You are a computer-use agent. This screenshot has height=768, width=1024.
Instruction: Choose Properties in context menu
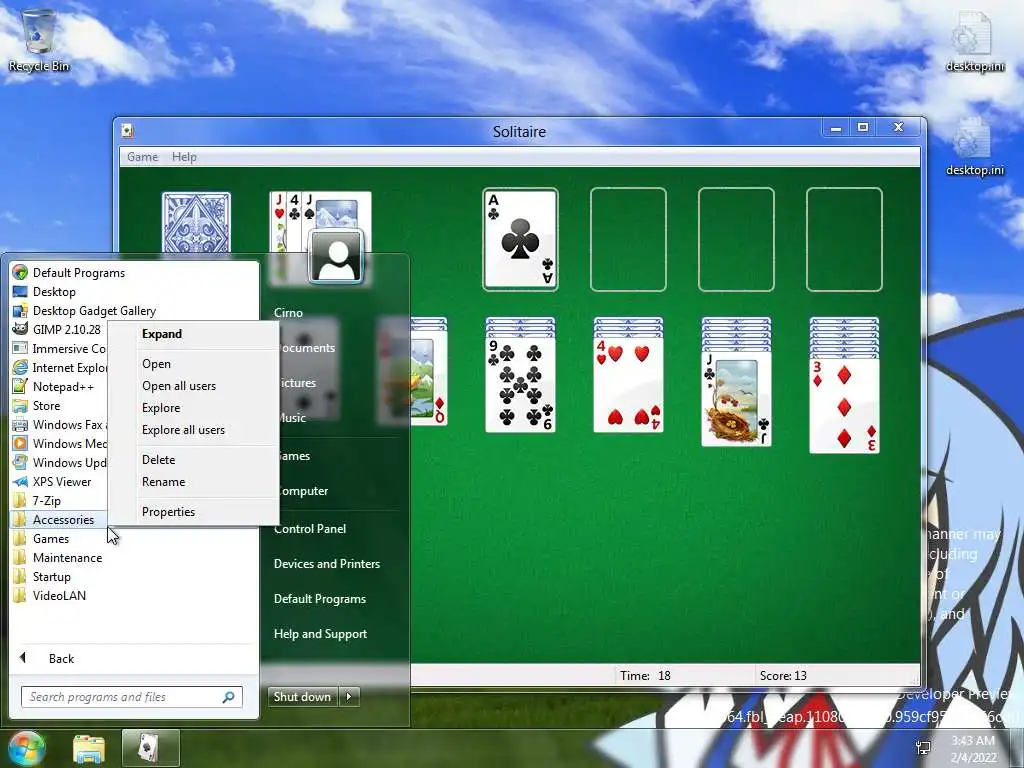[x=193, y=512]
